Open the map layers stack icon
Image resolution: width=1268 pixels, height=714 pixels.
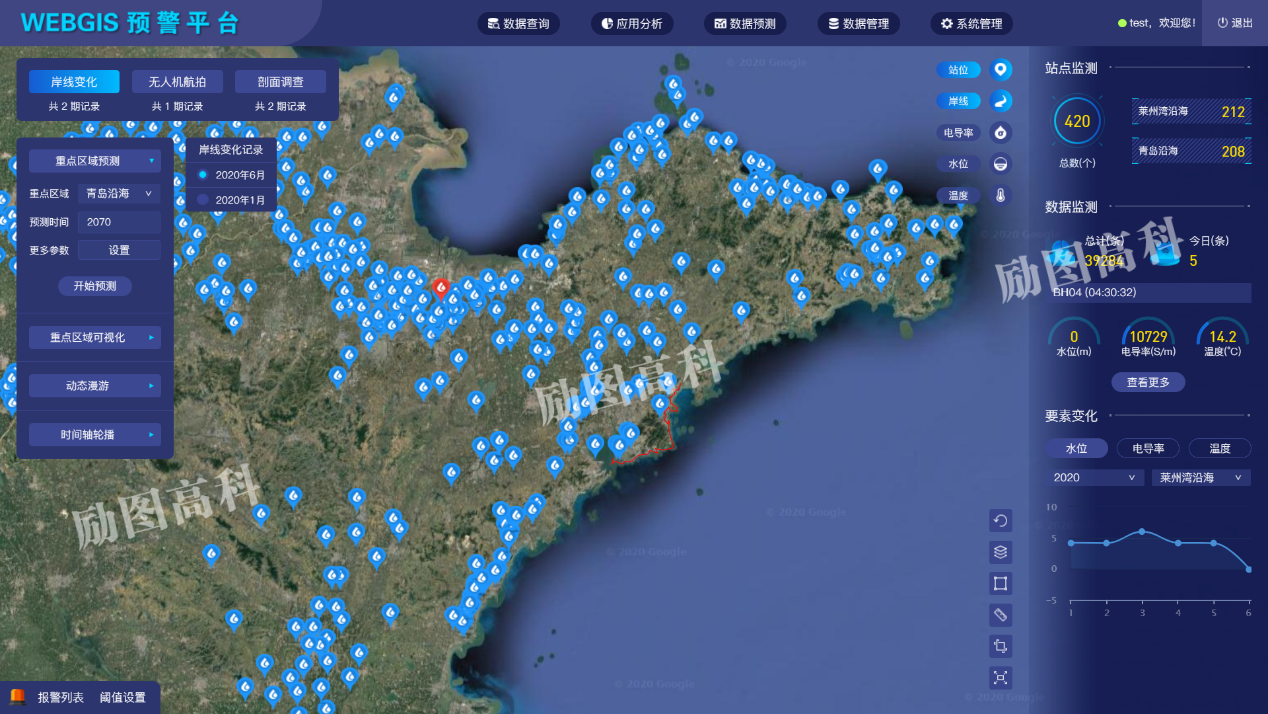click(1000, 552)
